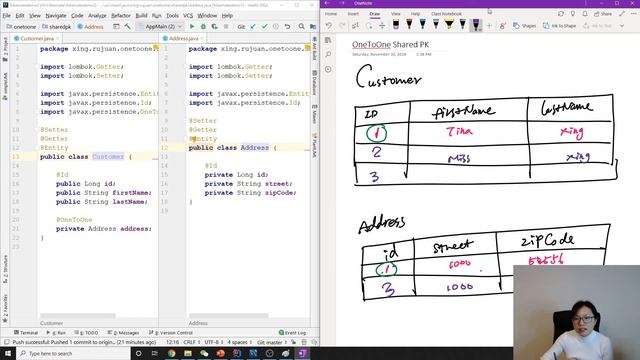The image size is (640, 360).
Task: Click the lightbulb Tell Me icon
Action: point(573,14)
